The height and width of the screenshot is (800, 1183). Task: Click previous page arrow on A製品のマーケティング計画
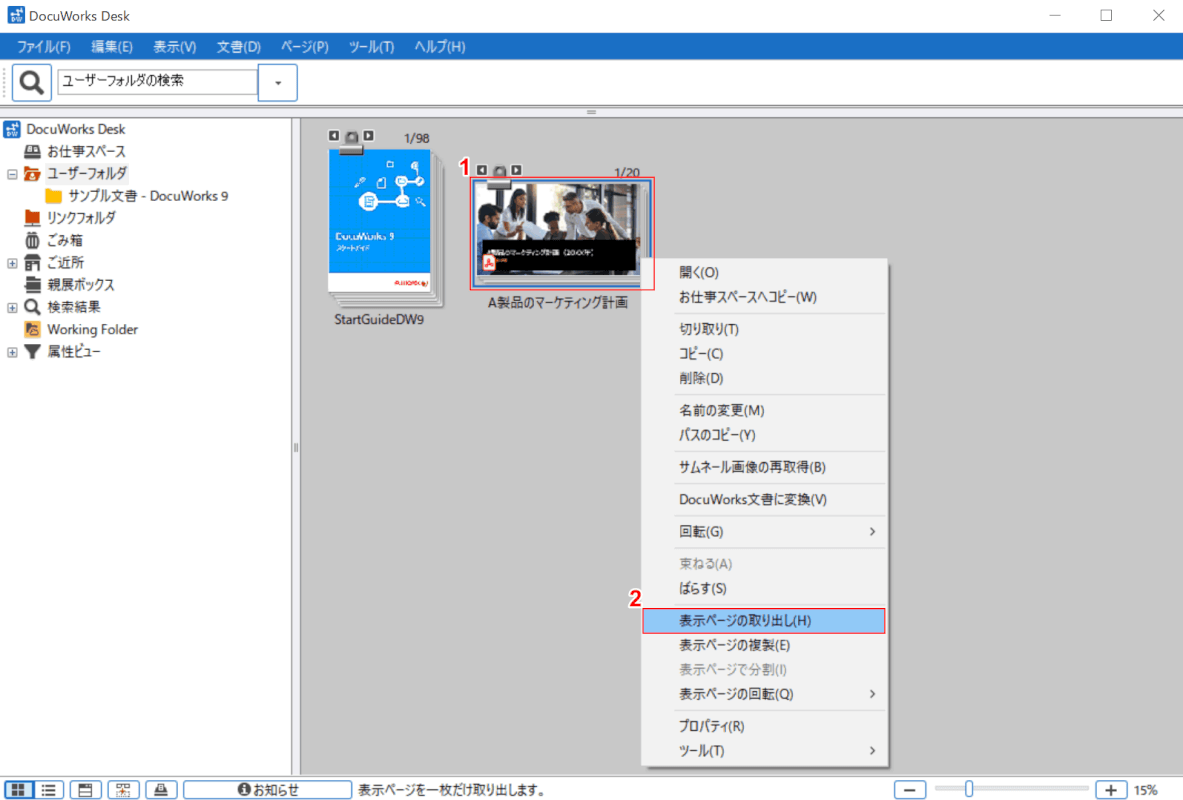(483, 170)
